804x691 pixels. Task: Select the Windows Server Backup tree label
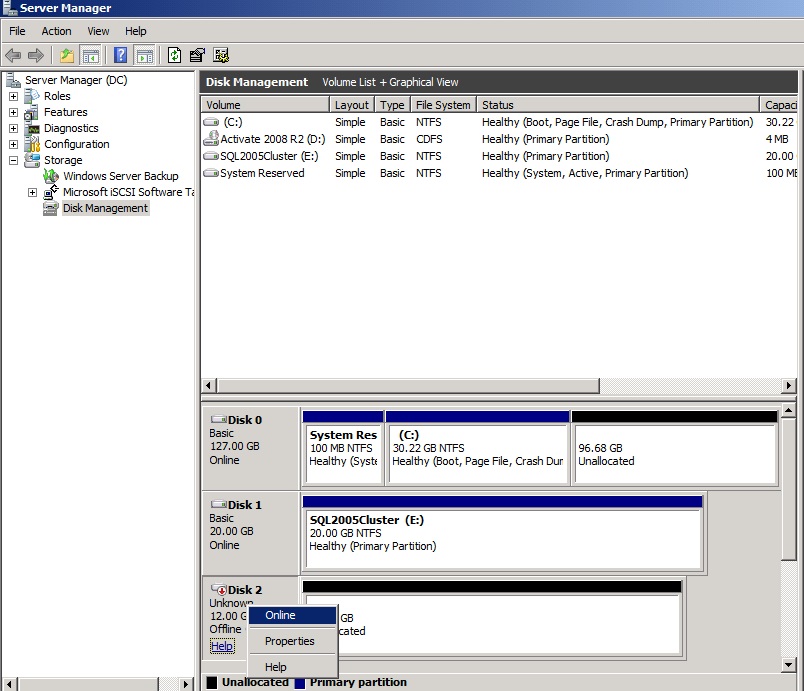coord(121,176)
